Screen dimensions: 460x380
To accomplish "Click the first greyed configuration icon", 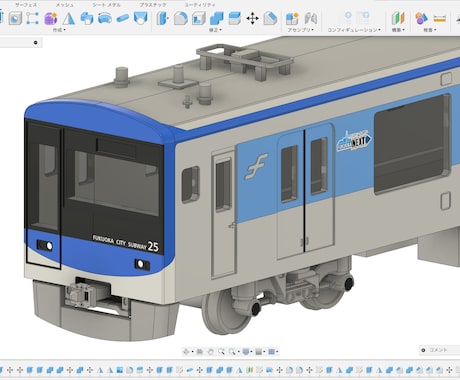I will click(x=348, y=16).
